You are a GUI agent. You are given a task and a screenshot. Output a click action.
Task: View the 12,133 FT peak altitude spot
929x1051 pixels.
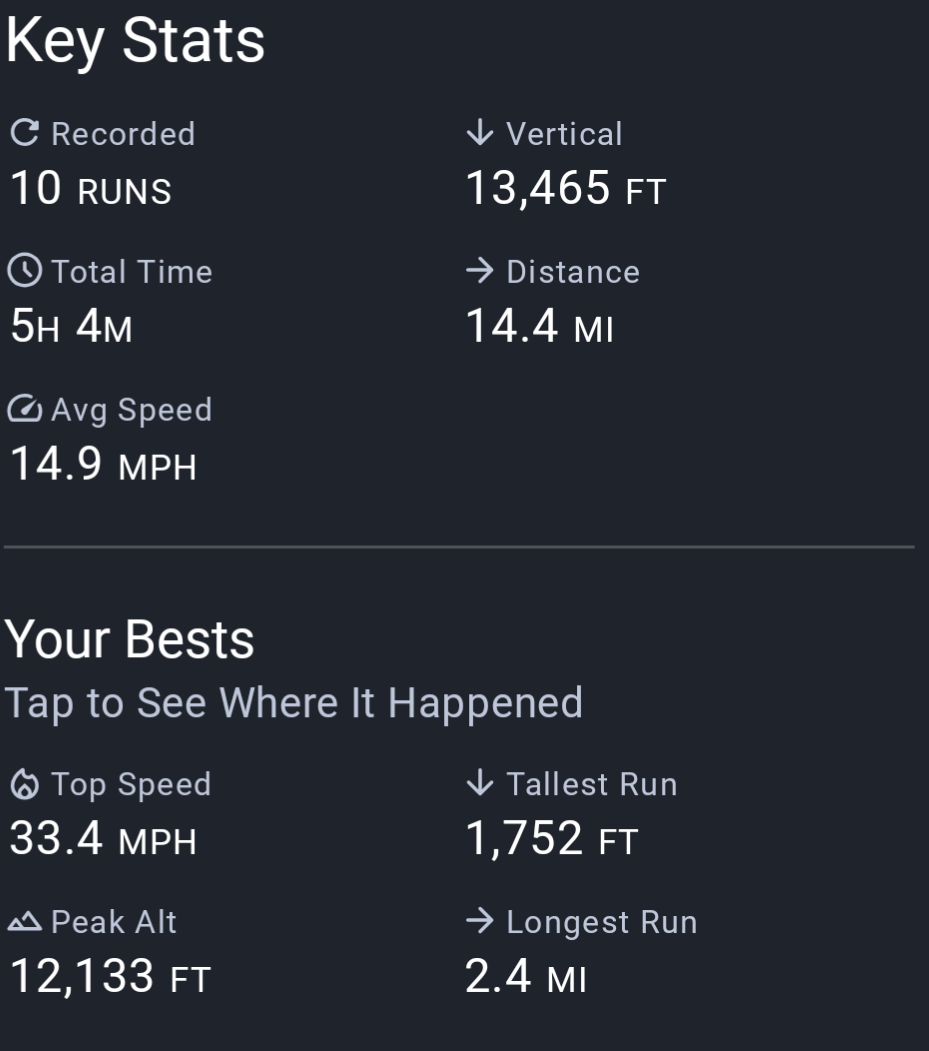(110, 977)
